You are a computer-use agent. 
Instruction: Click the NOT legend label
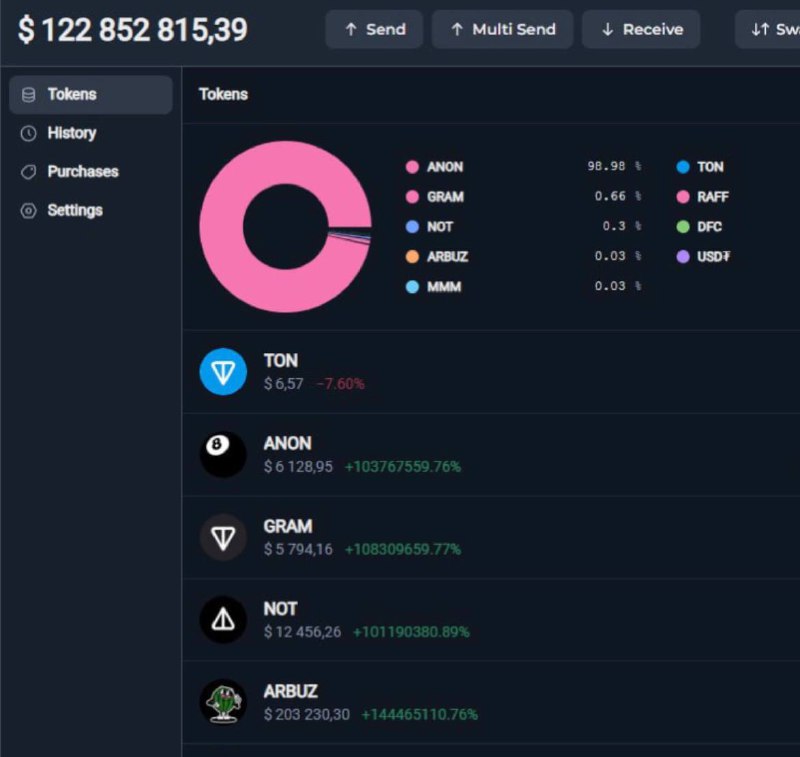[440, 226]
